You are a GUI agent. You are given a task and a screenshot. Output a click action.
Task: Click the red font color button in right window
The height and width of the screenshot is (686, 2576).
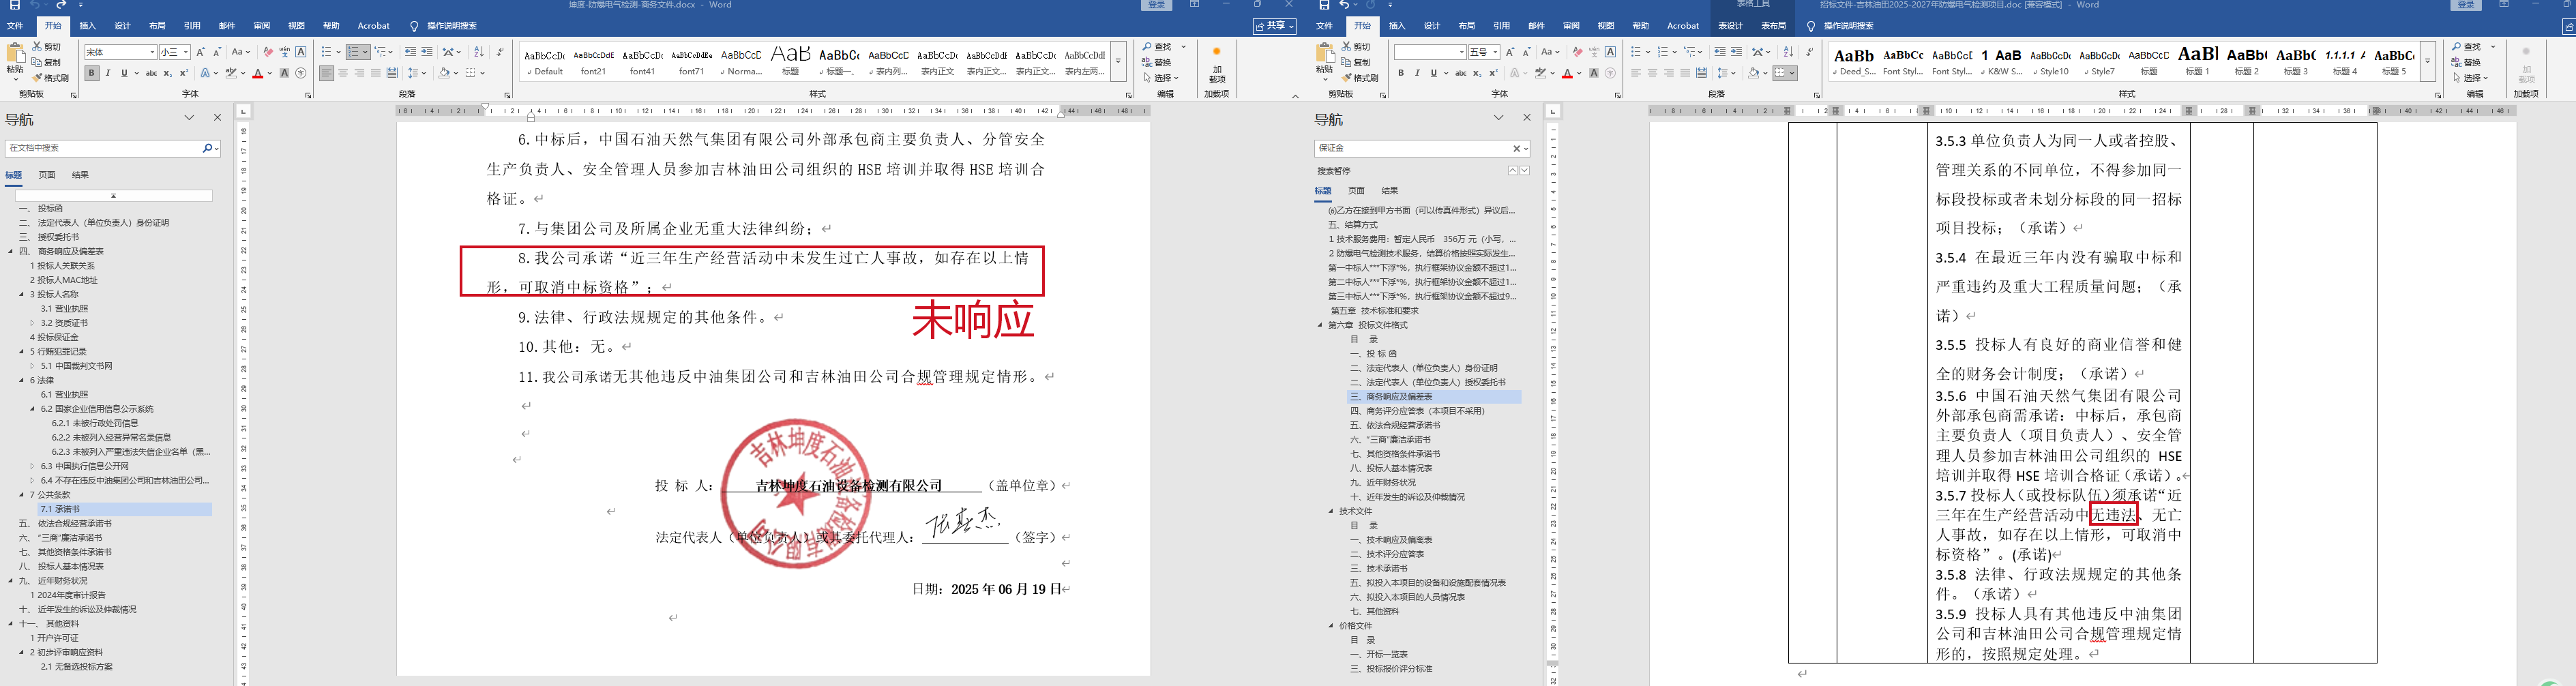[1567, 73]
